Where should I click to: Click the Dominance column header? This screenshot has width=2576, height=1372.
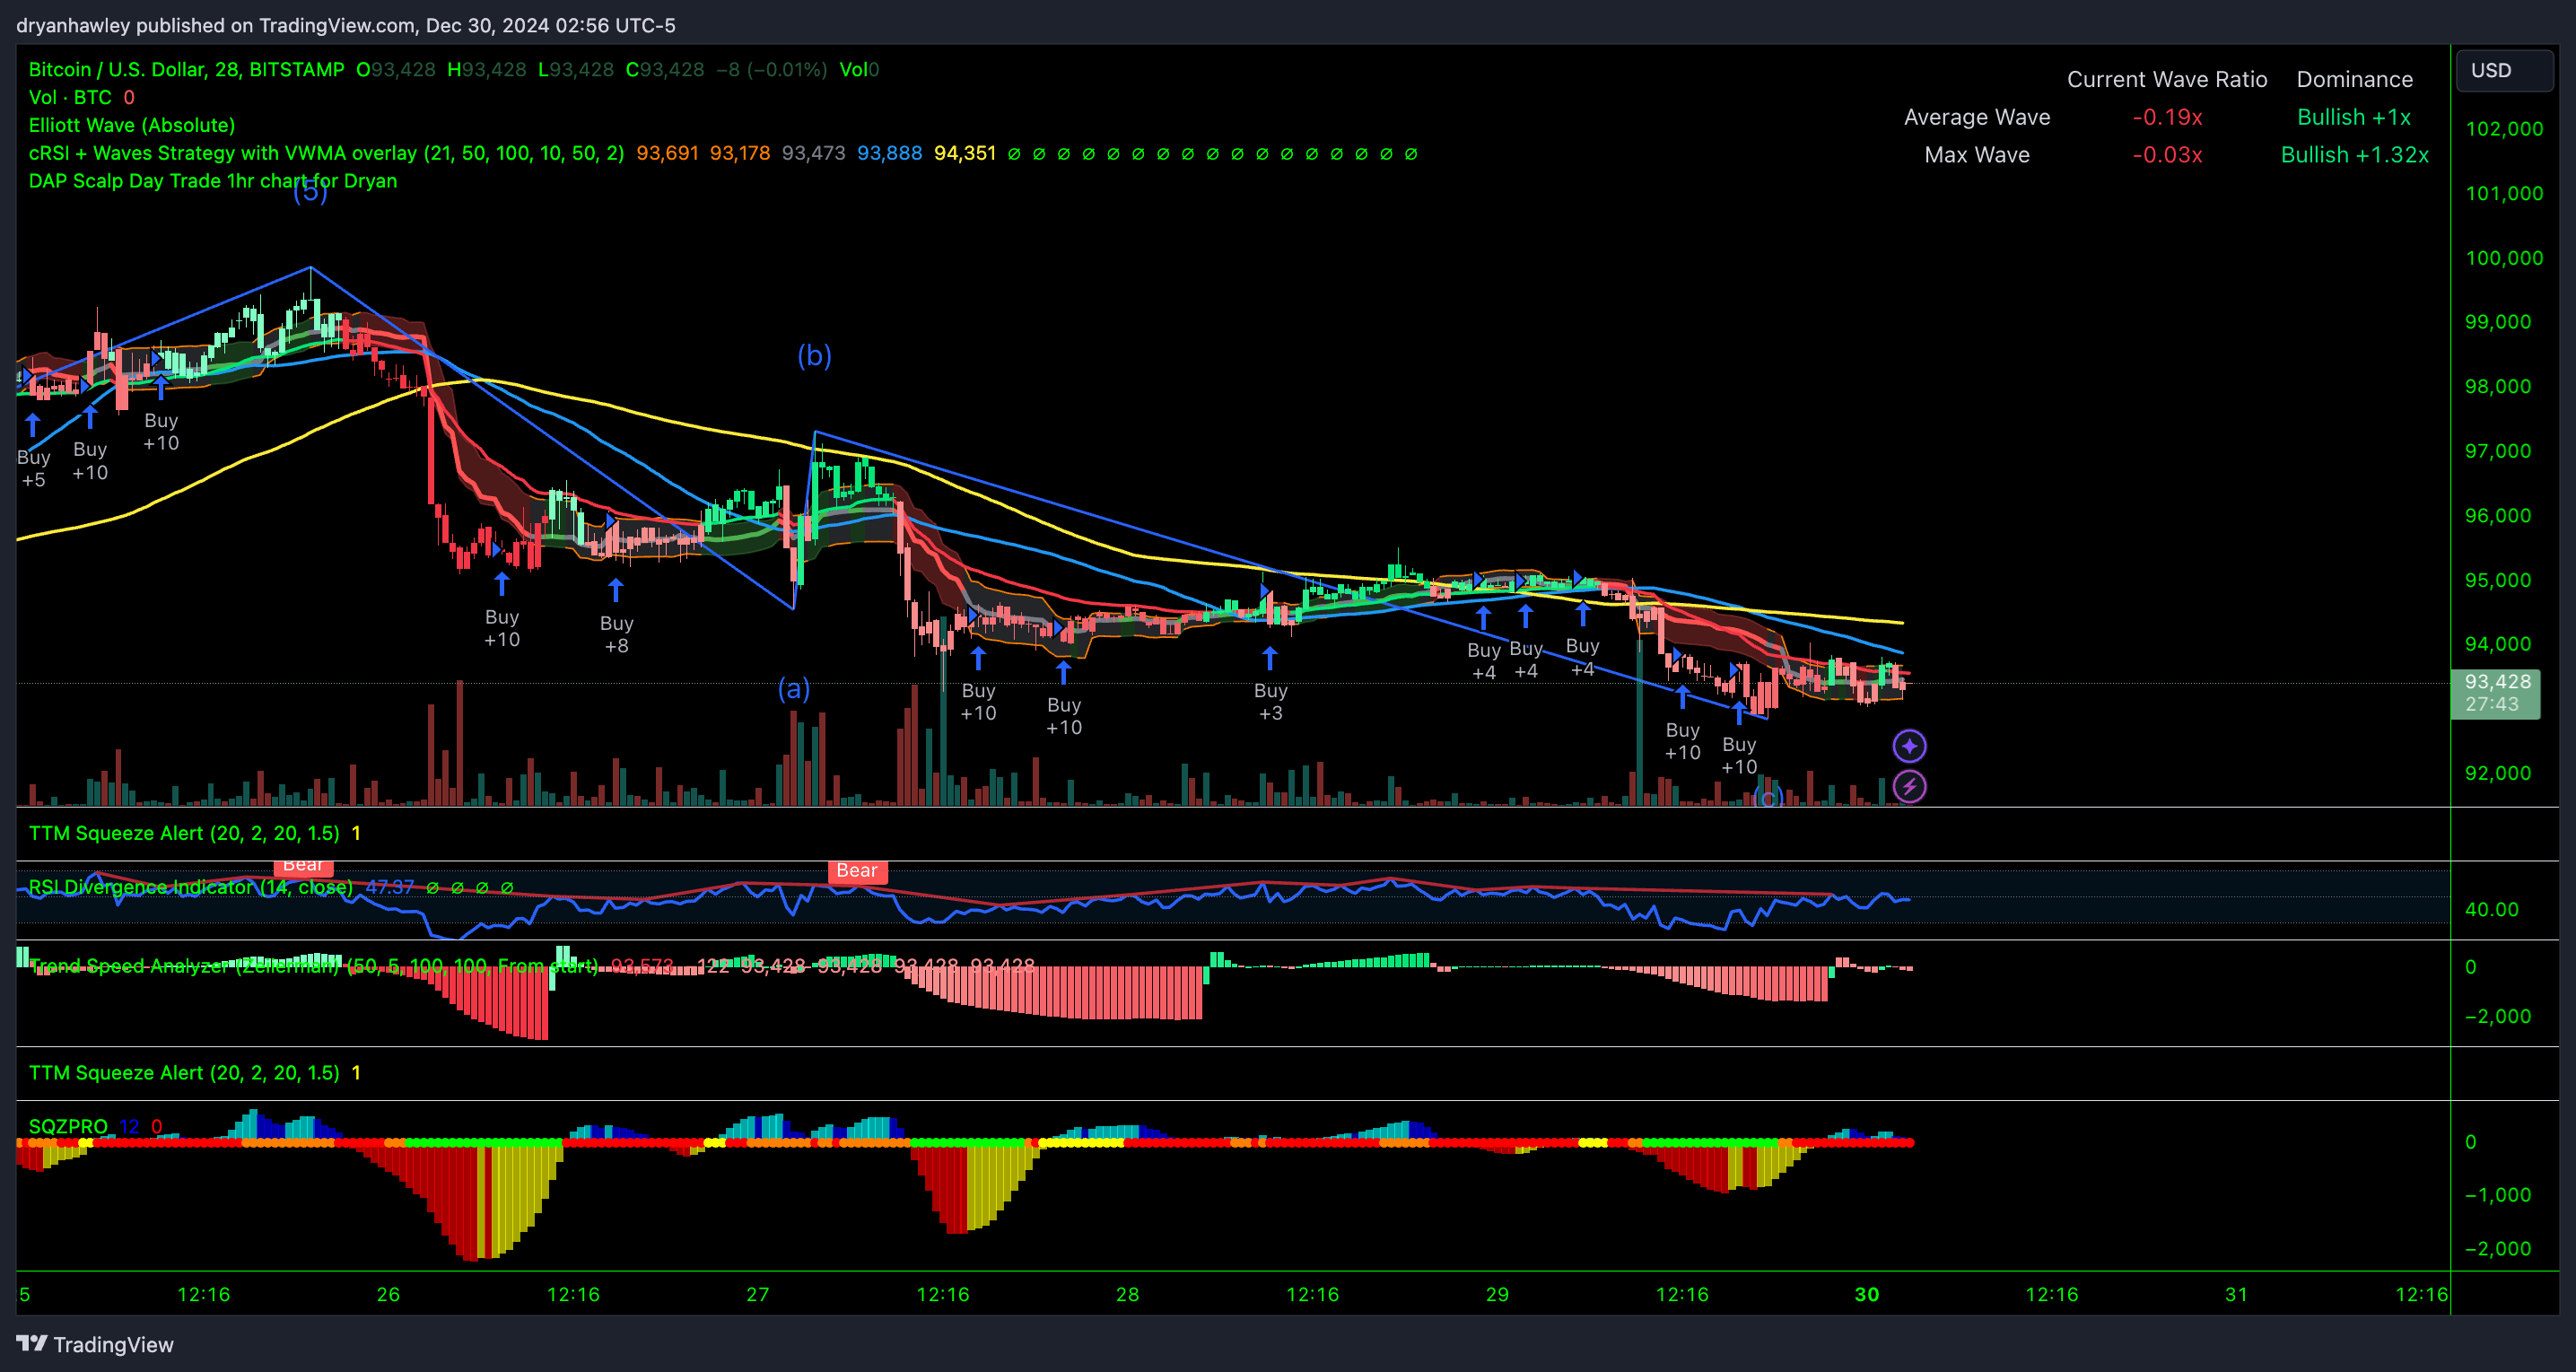(2354, 79)
